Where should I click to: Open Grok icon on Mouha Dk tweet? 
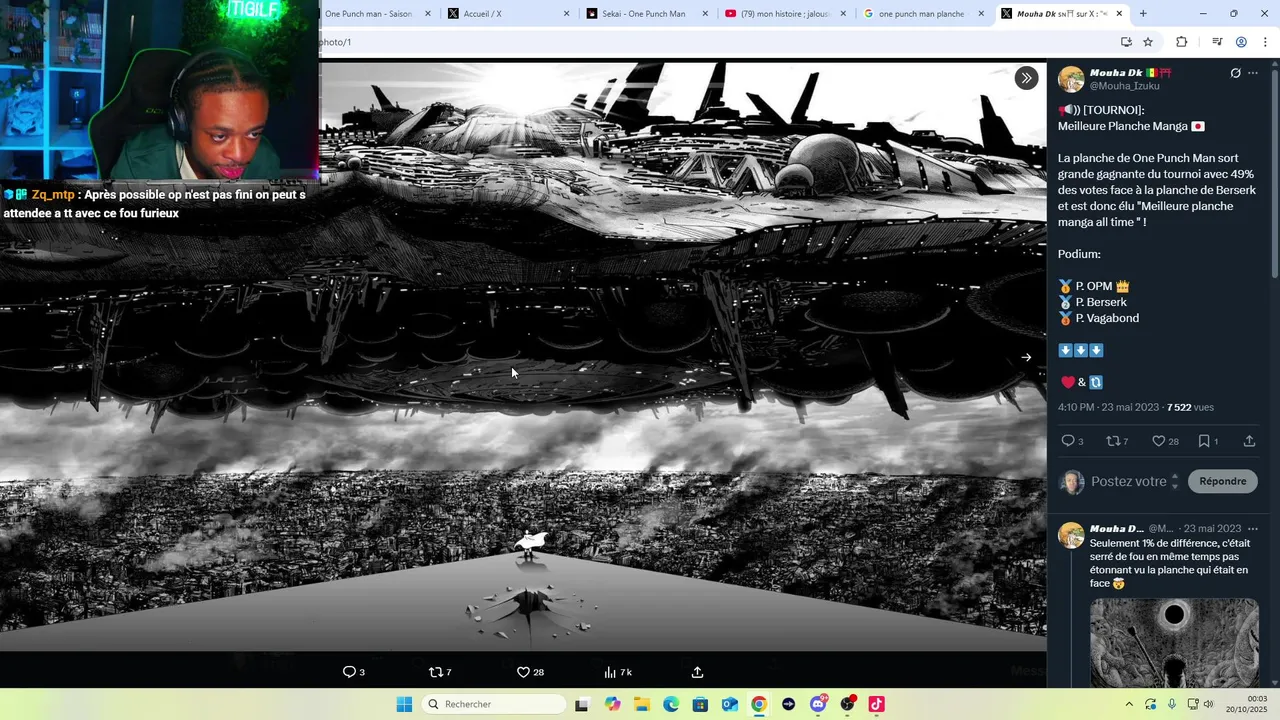pyautogui.click(x=1235, y=73)
